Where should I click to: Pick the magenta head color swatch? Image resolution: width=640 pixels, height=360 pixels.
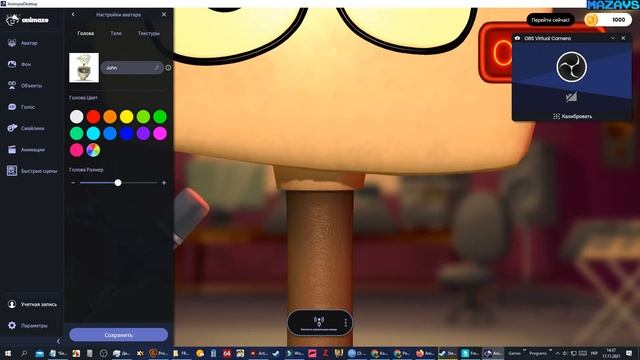pos(160,133)
